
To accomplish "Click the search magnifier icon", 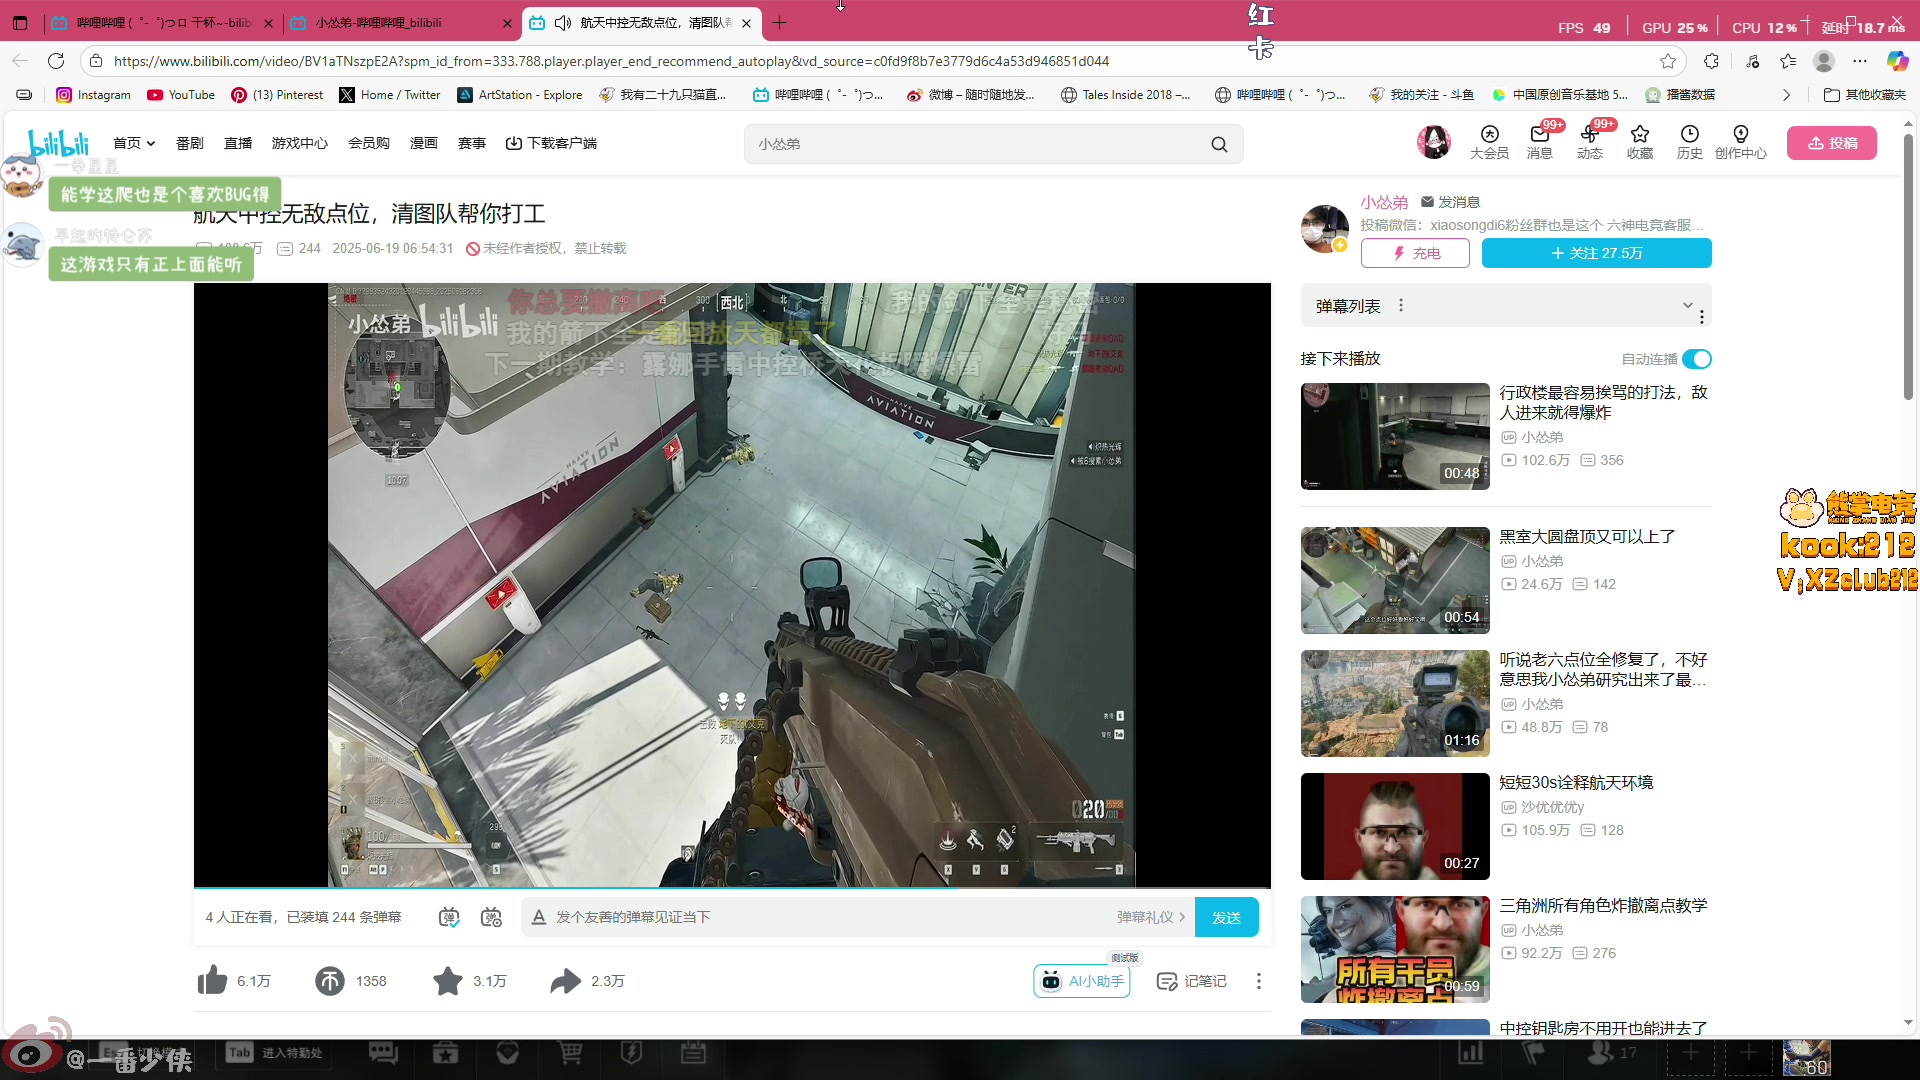I will pyautogui.click(x=1219, y=144).
